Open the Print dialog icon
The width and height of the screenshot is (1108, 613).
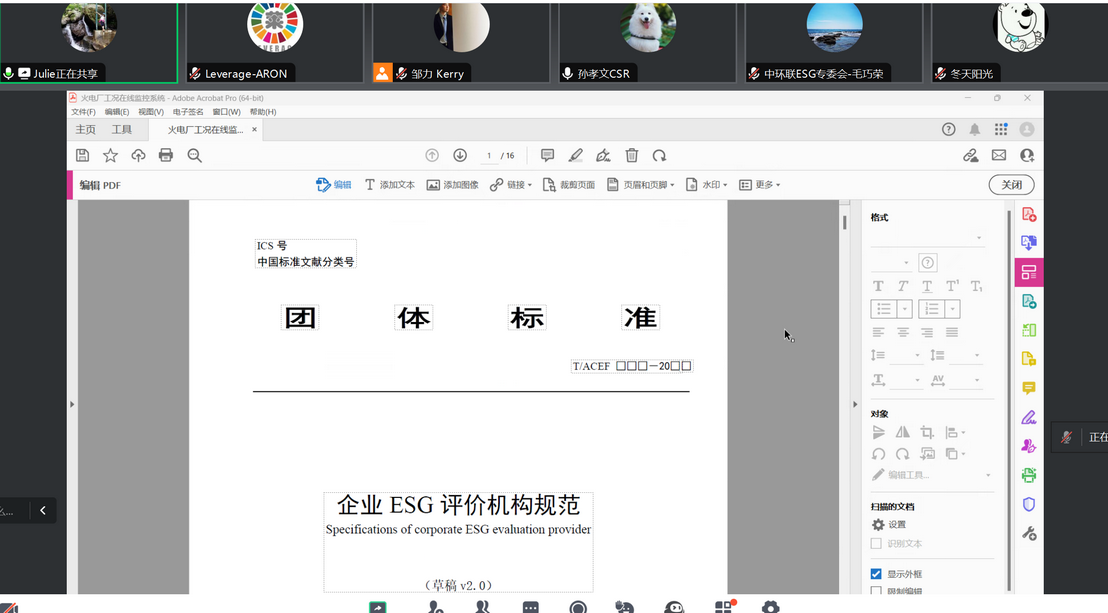(x=166, y=155)
